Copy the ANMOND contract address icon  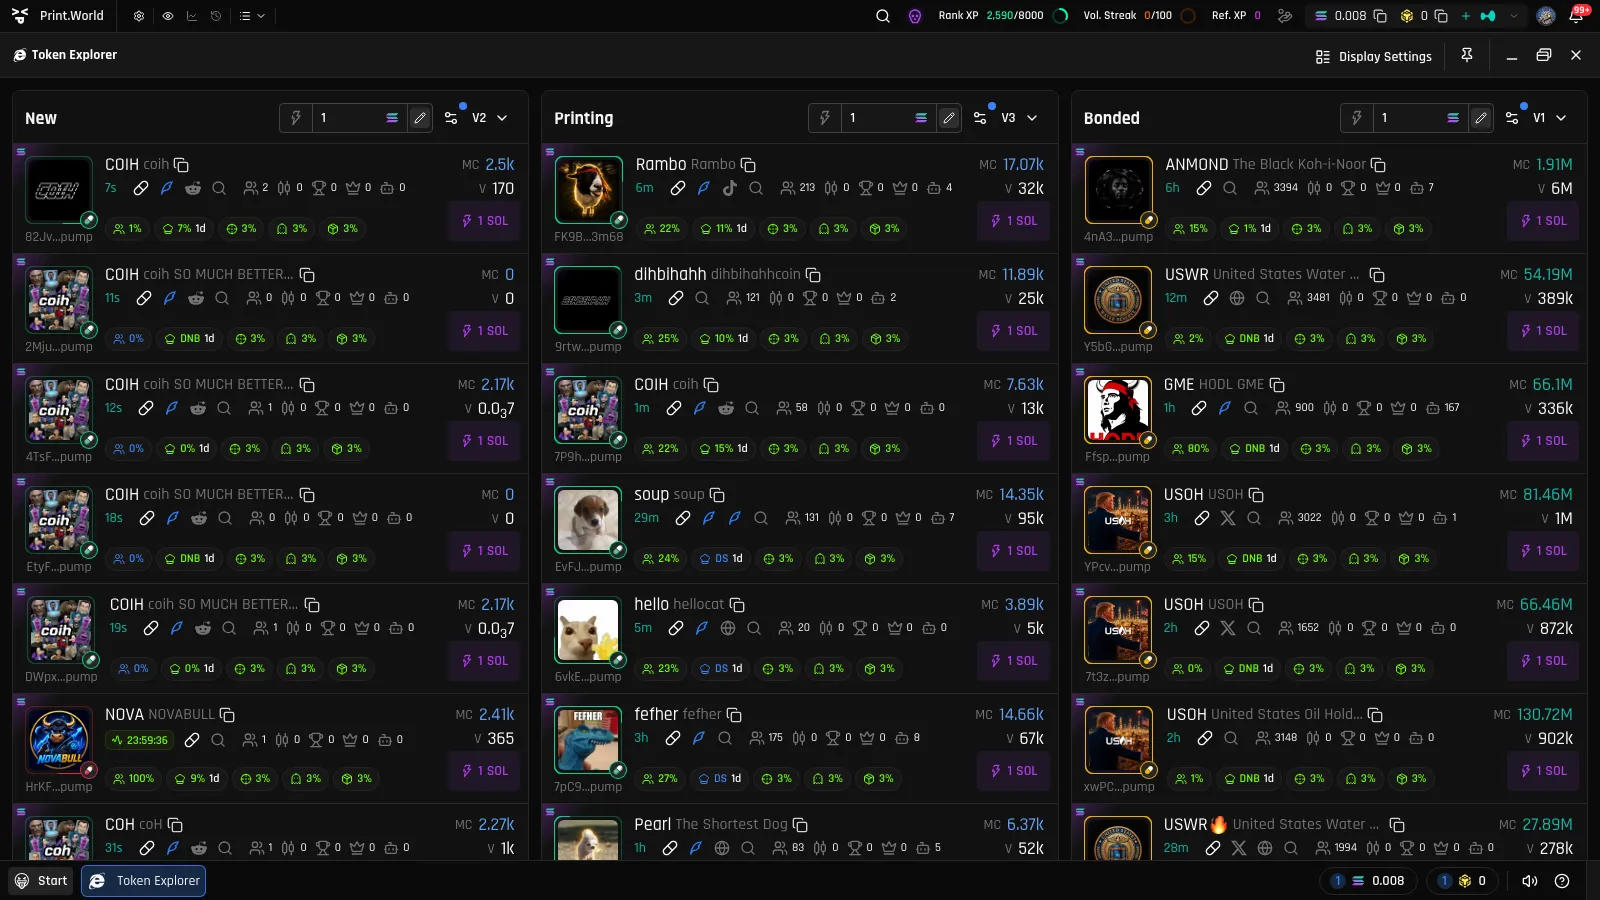pyautogui.click(x=1378, y=165)
